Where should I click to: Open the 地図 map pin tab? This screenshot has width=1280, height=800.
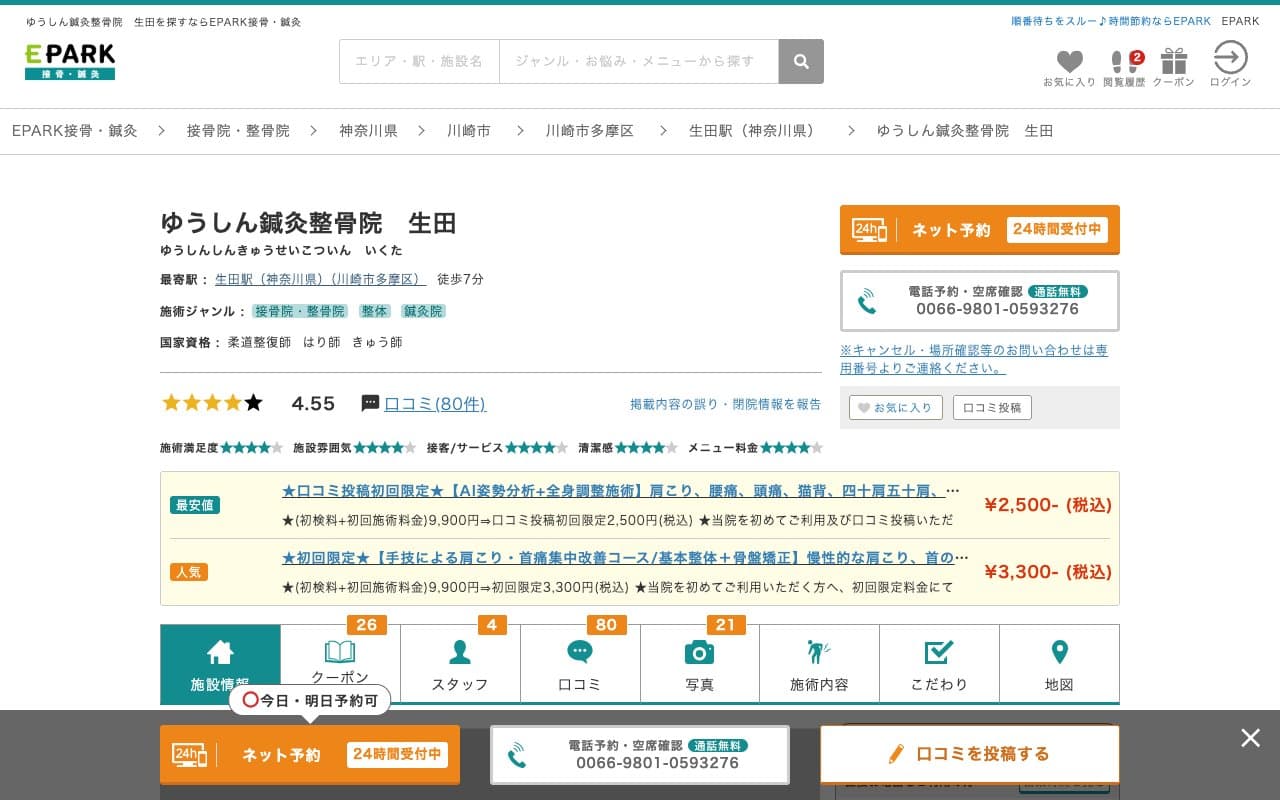1059,664
